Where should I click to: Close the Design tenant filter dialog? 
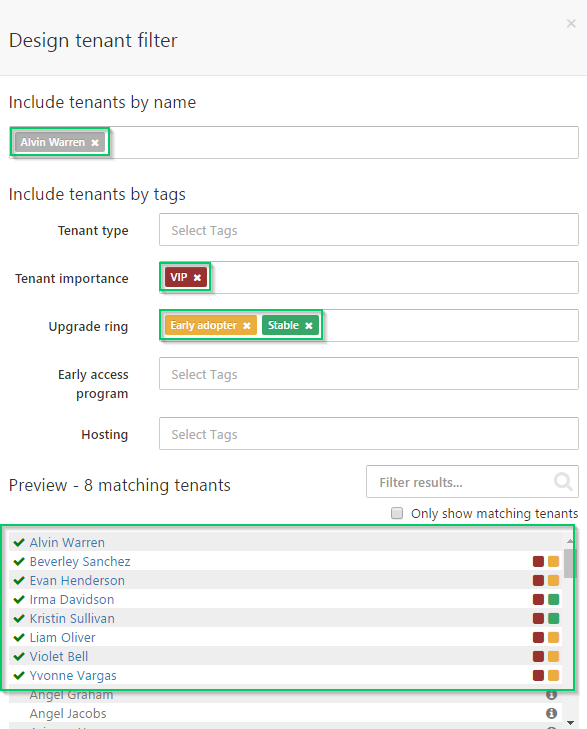pos(571,23)
